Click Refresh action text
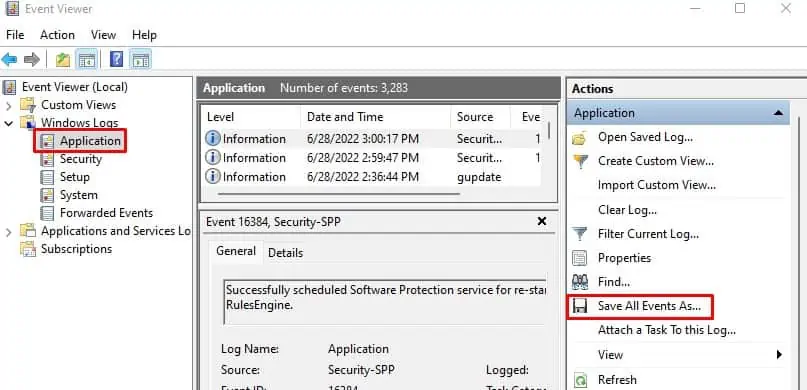This screenshot has width=807, height=390. [x=617, y=380]
